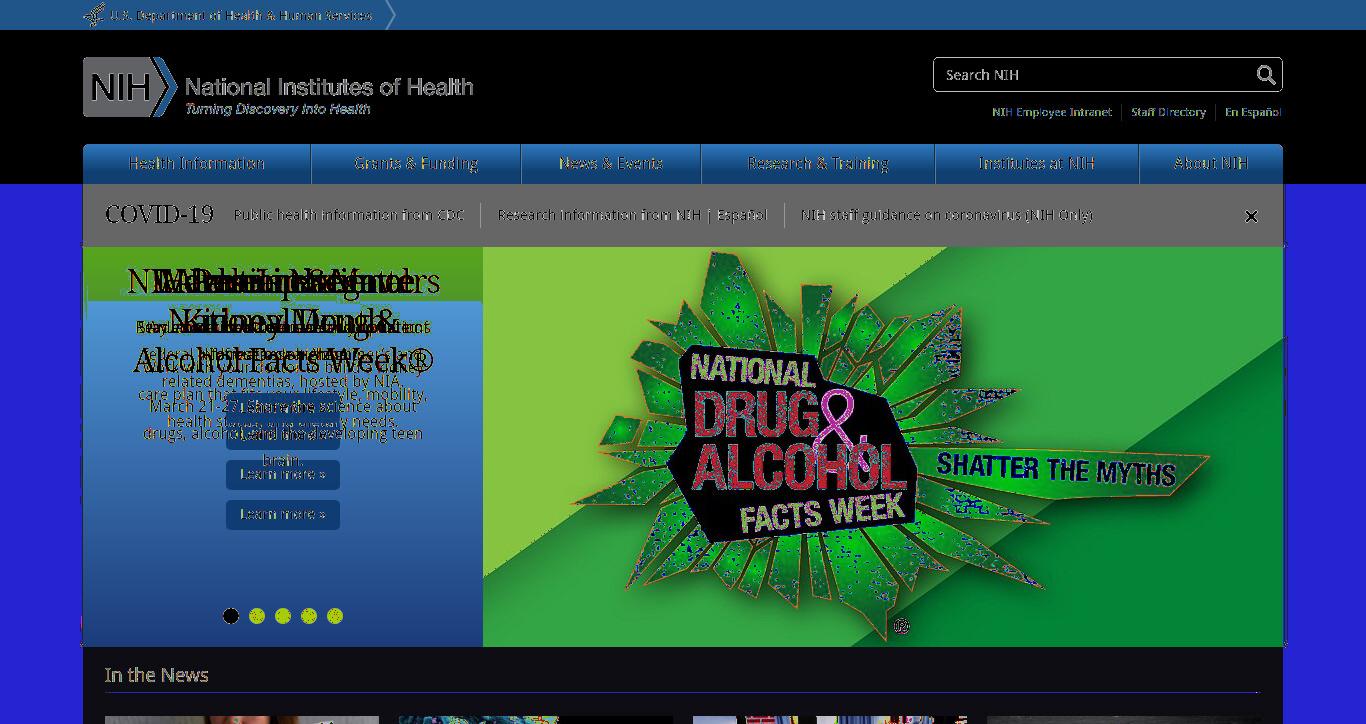Open the Grants & Funding menu
This screenshot has height=724, width=1366.
point(416,164)
